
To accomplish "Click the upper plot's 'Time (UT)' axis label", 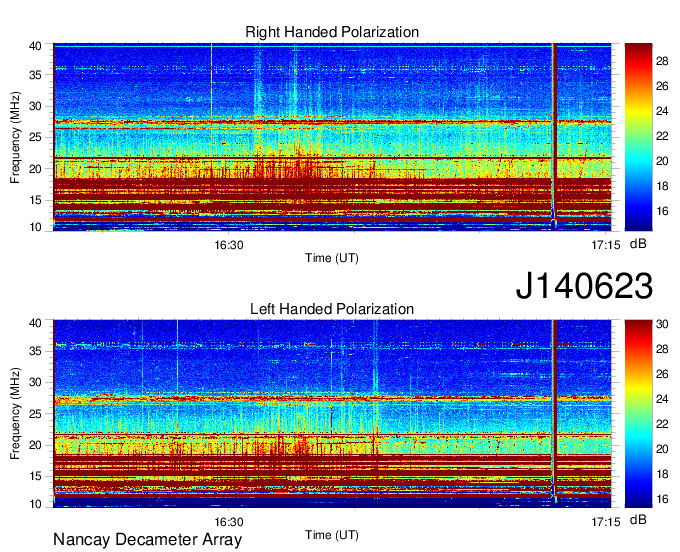I will point(332,258).
